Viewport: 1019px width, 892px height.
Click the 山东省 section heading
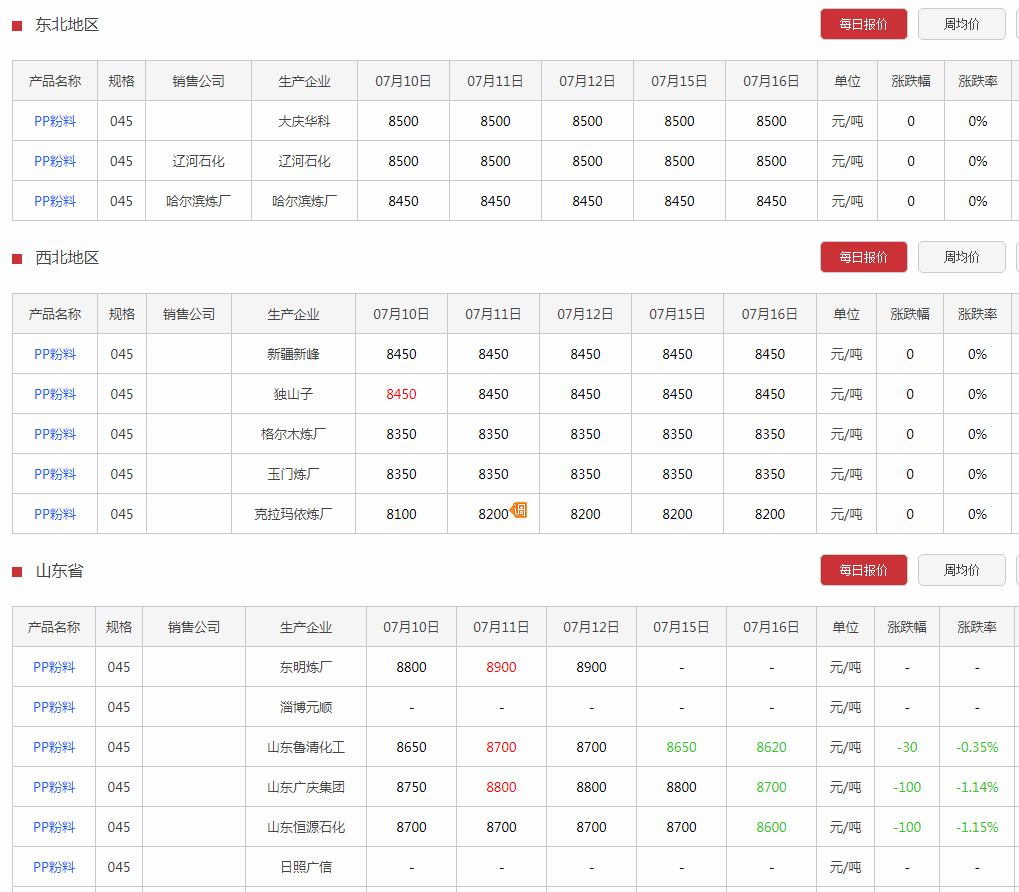tap(59, 570)
